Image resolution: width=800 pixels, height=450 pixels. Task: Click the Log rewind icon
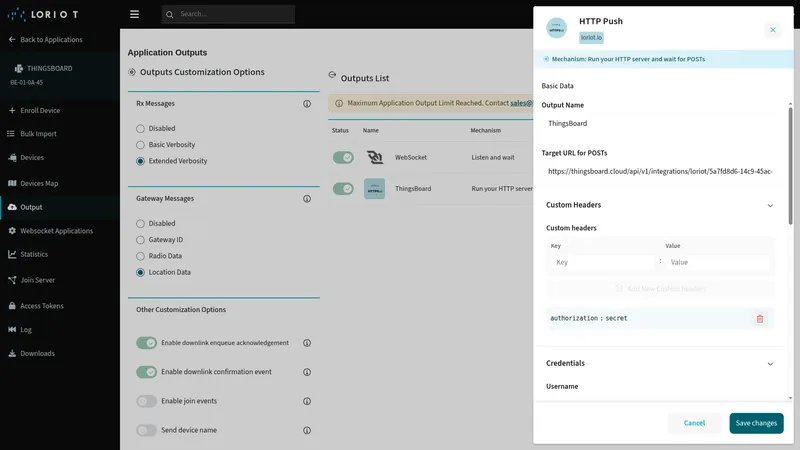12,330
